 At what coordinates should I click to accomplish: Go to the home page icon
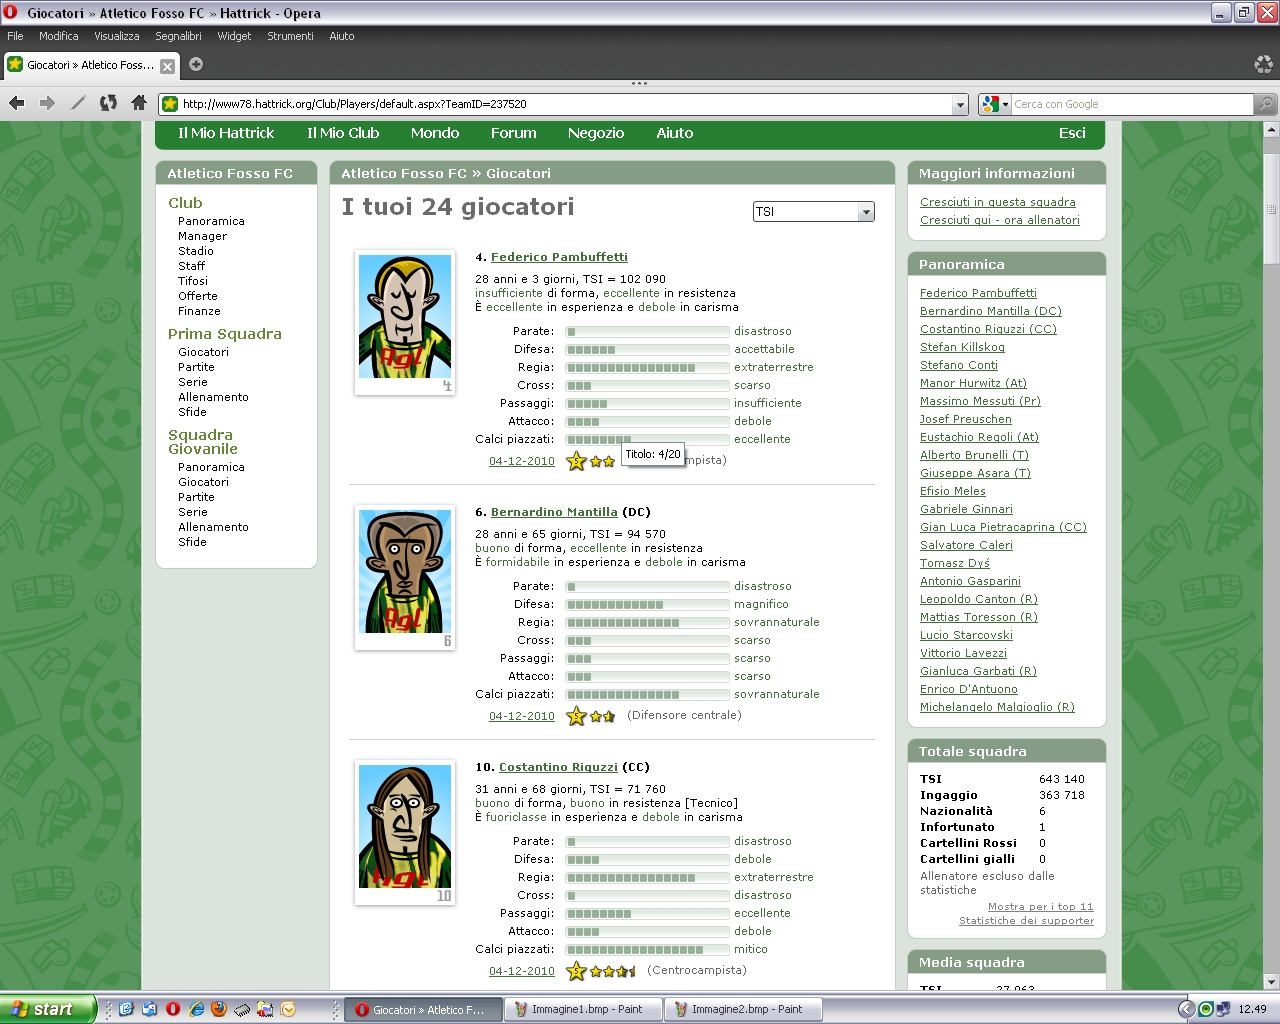(x=139, y=103)
